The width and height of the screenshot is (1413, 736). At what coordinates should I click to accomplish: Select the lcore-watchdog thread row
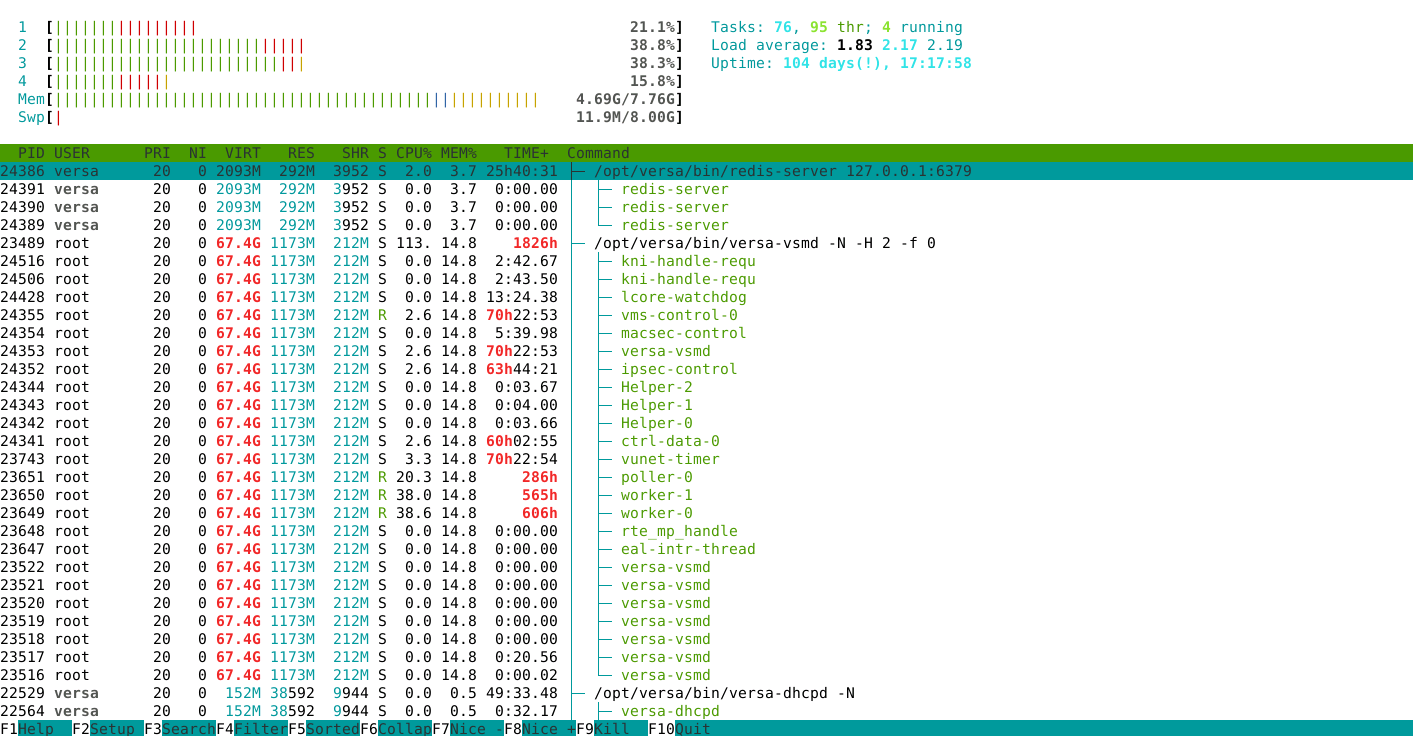pos(706,297)
